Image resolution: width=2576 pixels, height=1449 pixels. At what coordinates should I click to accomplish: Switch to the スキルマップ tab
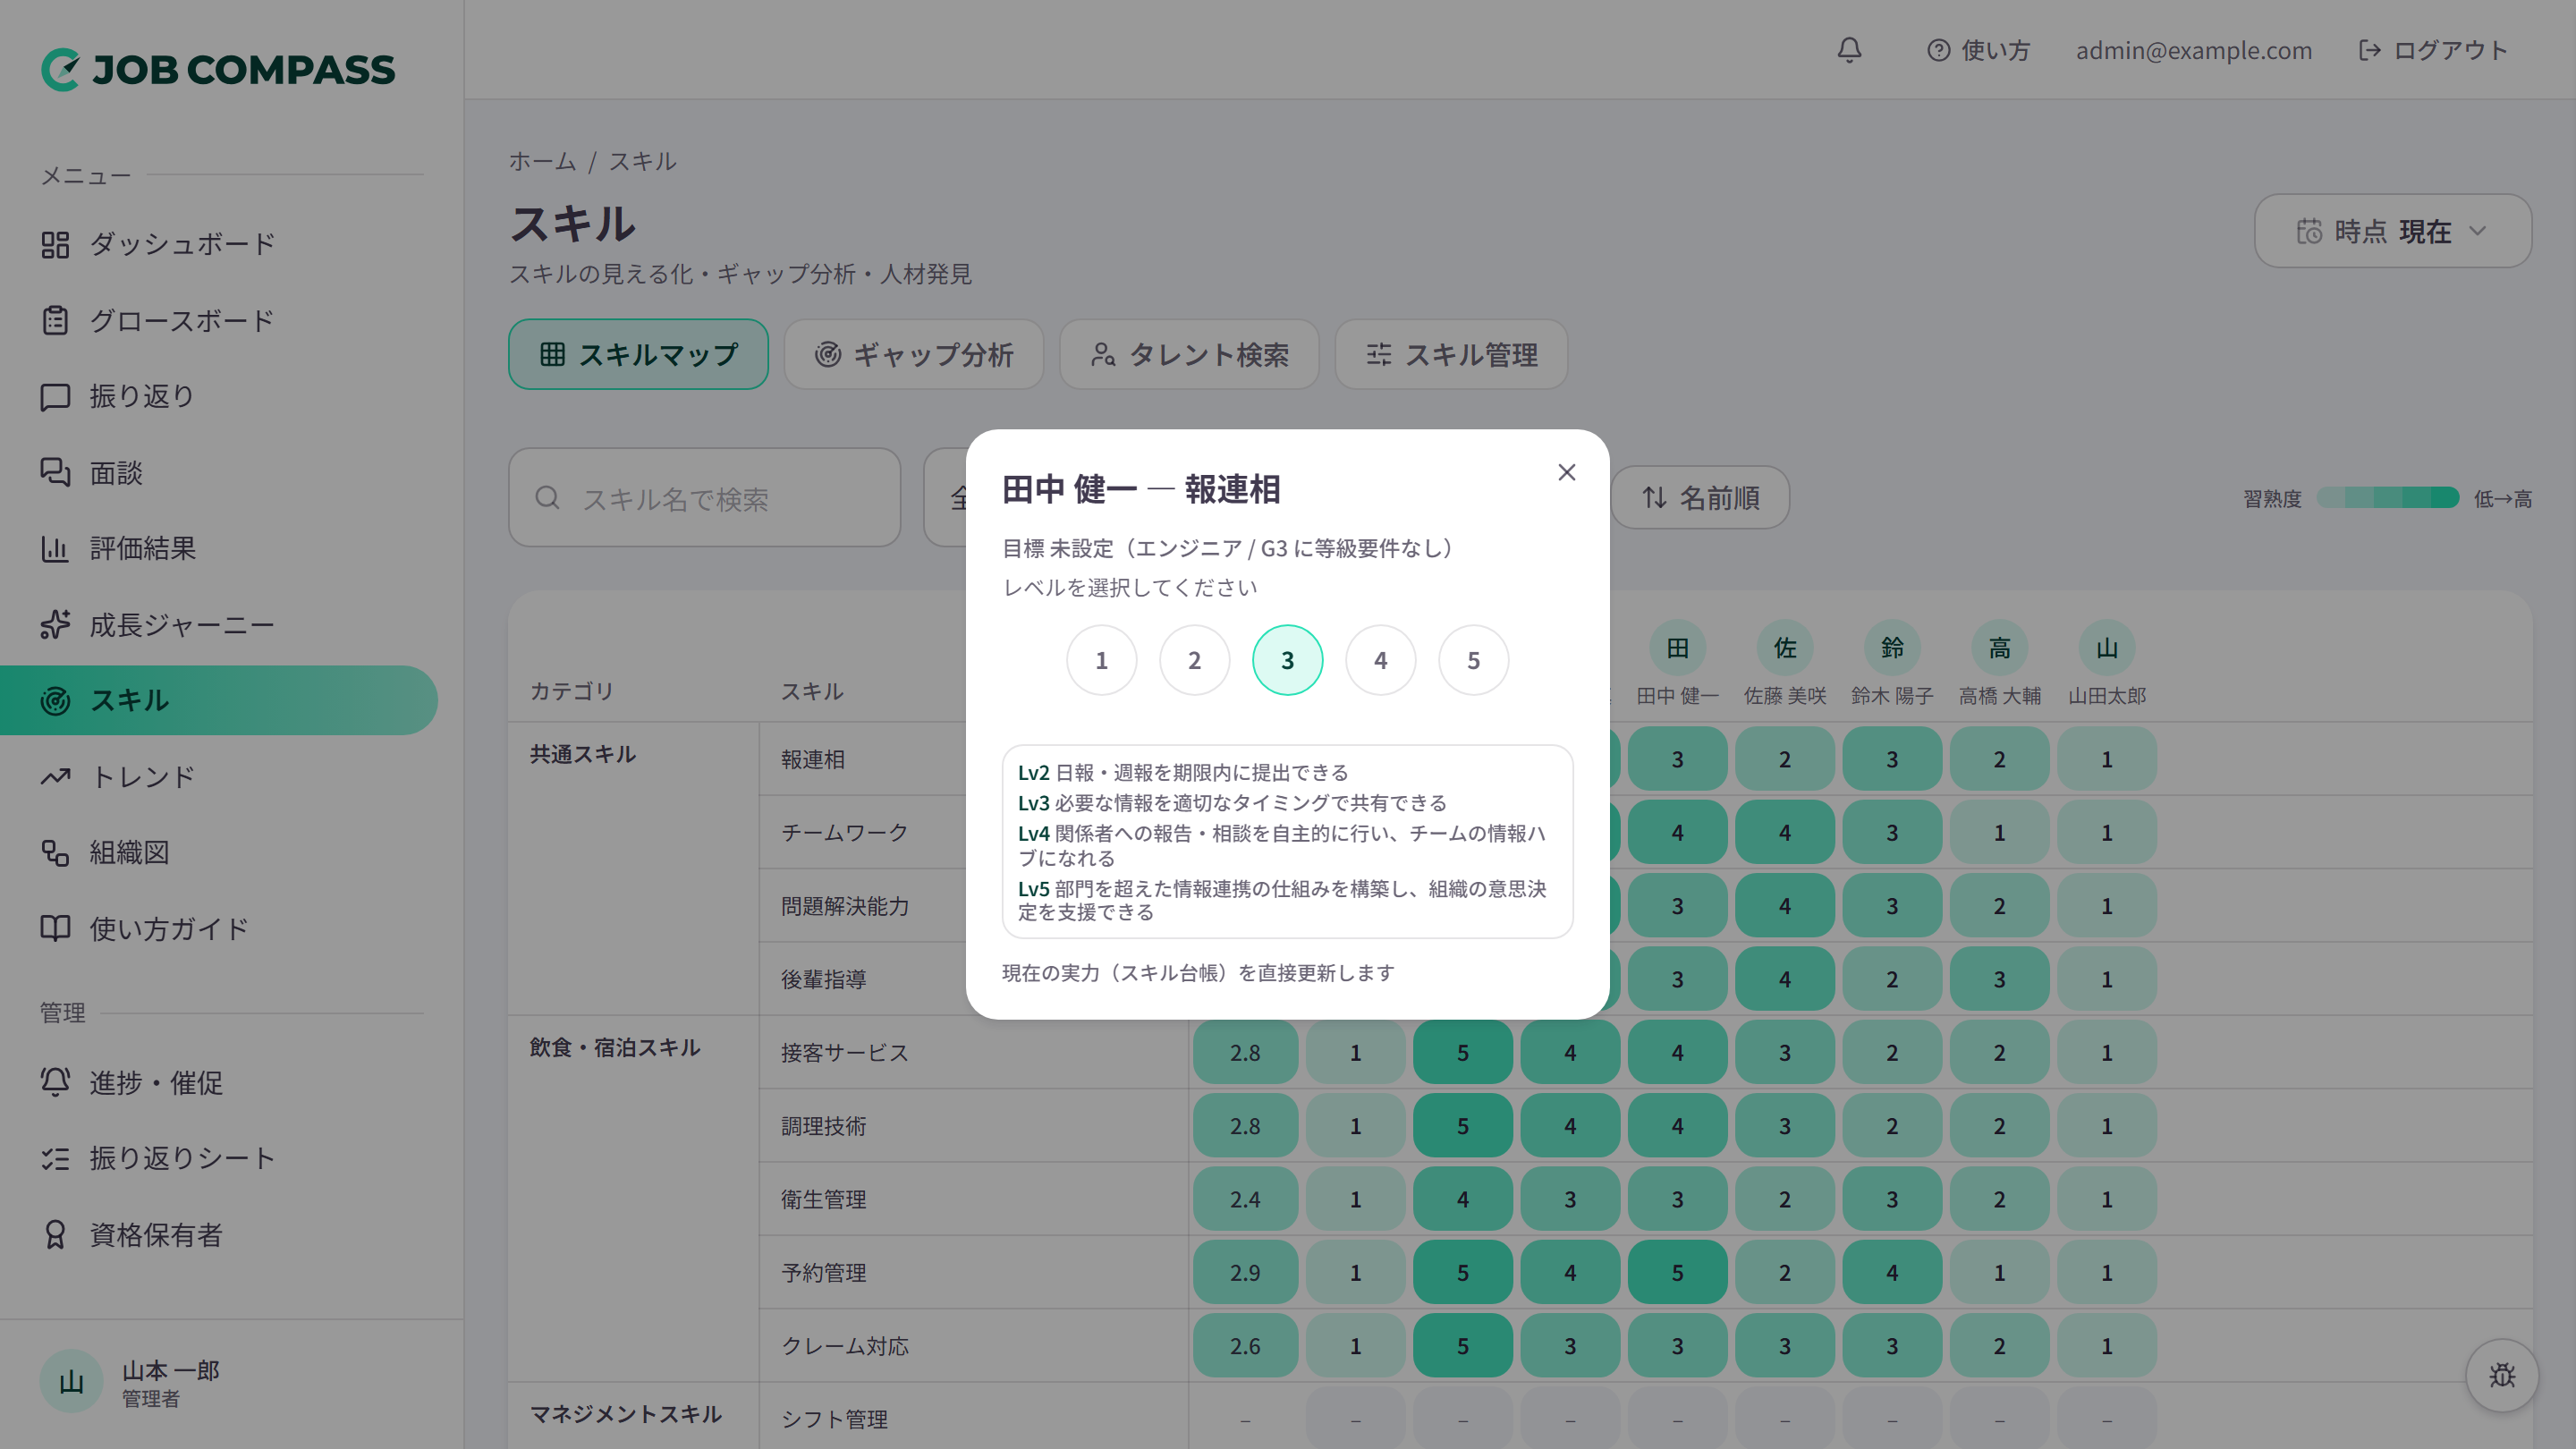pos(638,354)
